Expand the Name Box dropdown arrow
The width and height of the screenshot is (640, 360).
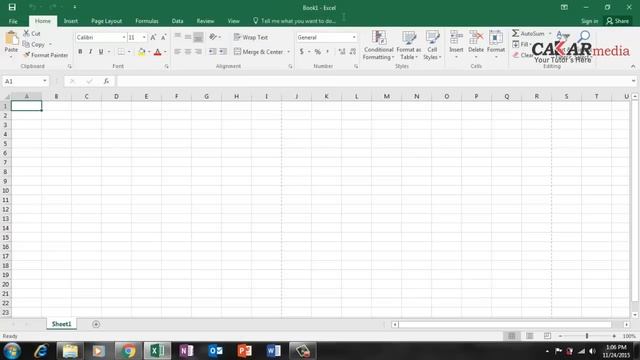pyautogui.click(x=44, y=81)
